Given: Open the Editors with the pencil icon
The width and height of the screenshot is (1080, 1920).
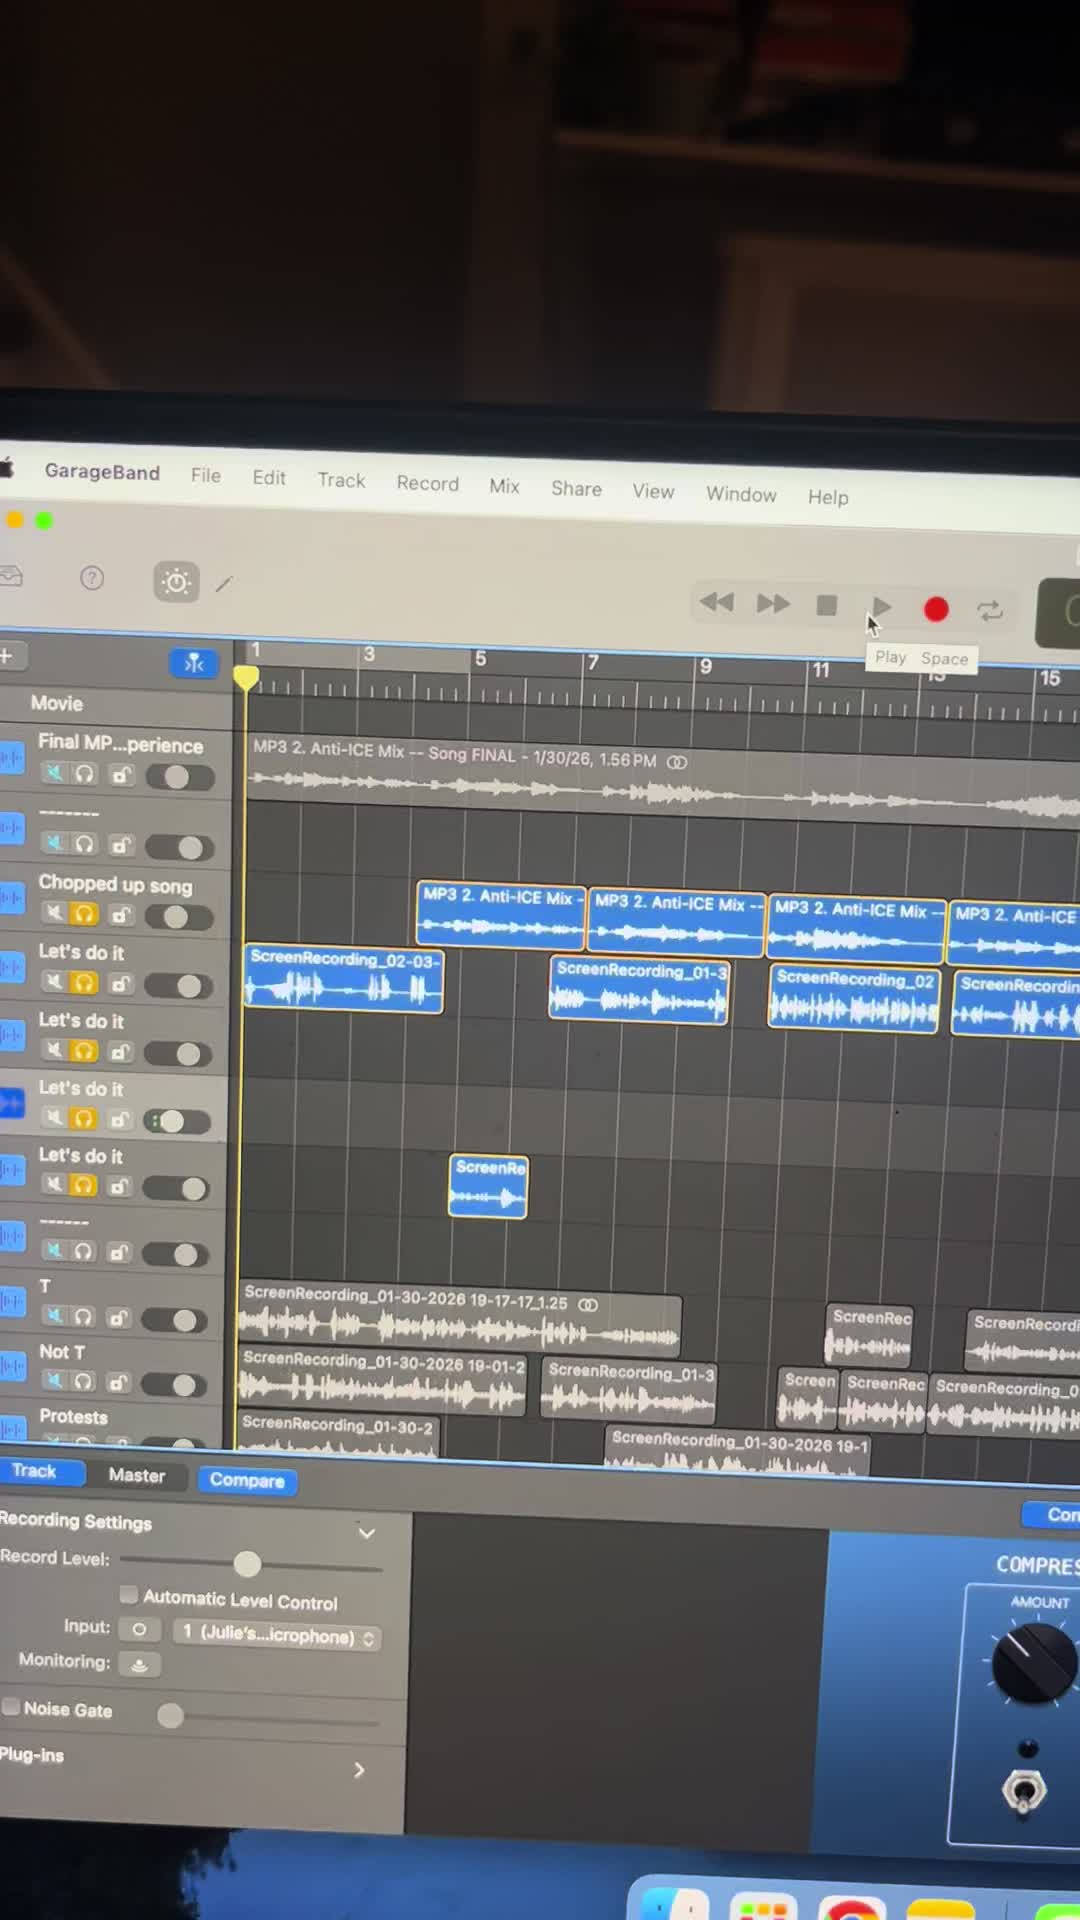Looking at the screenshot, I should click(224, 583).
